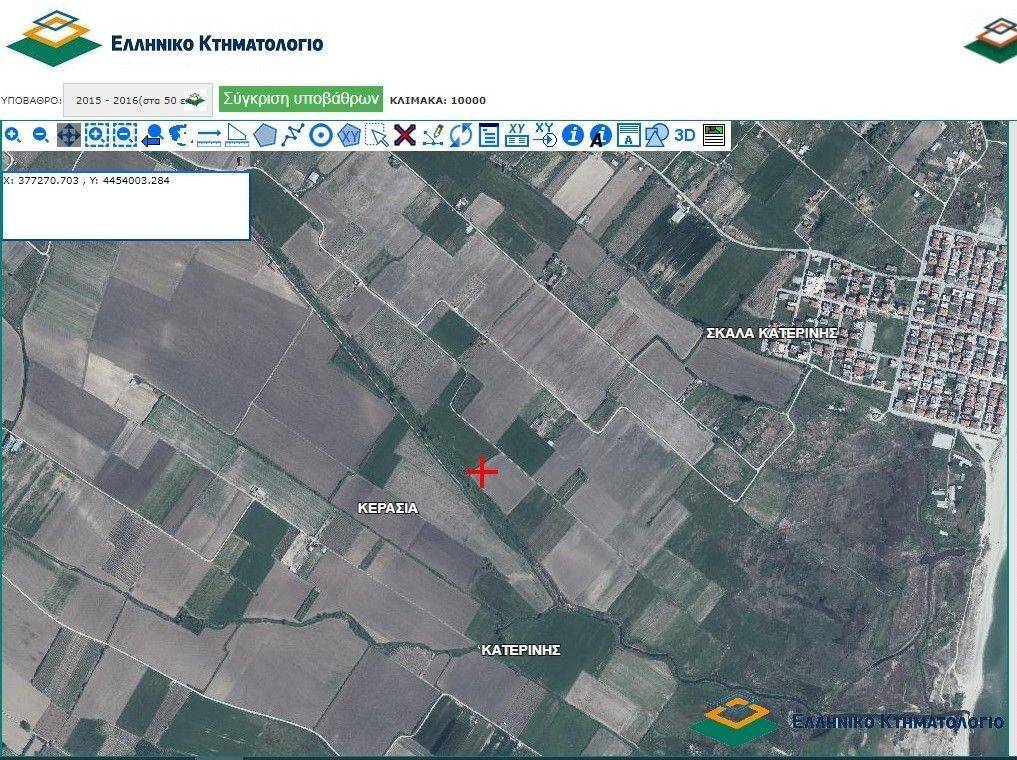Click the zoom out magnifier tool
The image size is (1017, 760).
41,135
